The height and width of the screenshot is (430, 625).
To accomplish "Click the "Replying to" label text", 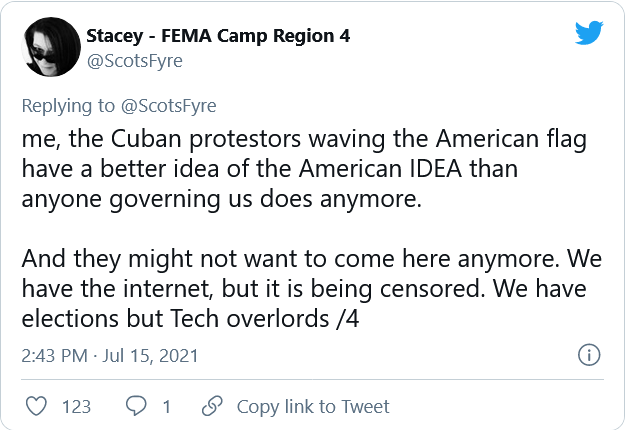I will 62,105.
